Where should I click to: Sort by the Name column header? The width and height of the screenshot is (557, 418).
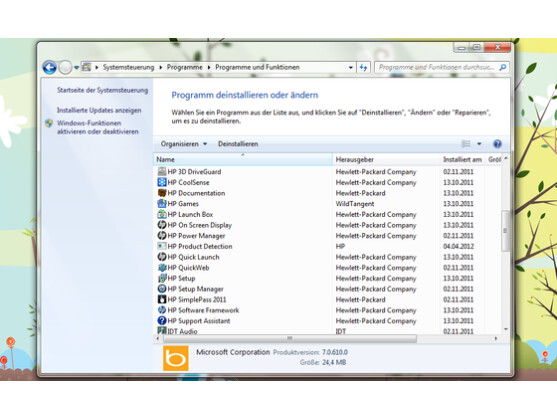point(243,159)
